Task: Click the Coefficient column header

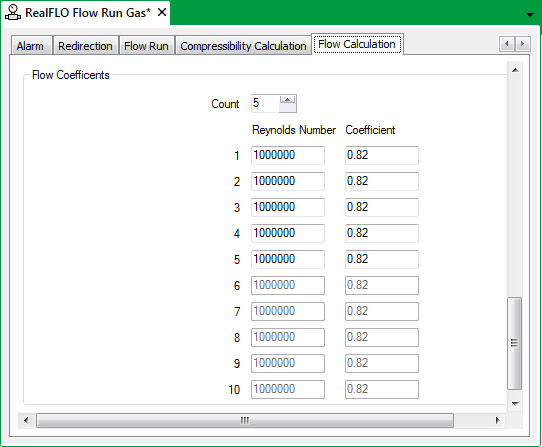Action: (370, 130)
